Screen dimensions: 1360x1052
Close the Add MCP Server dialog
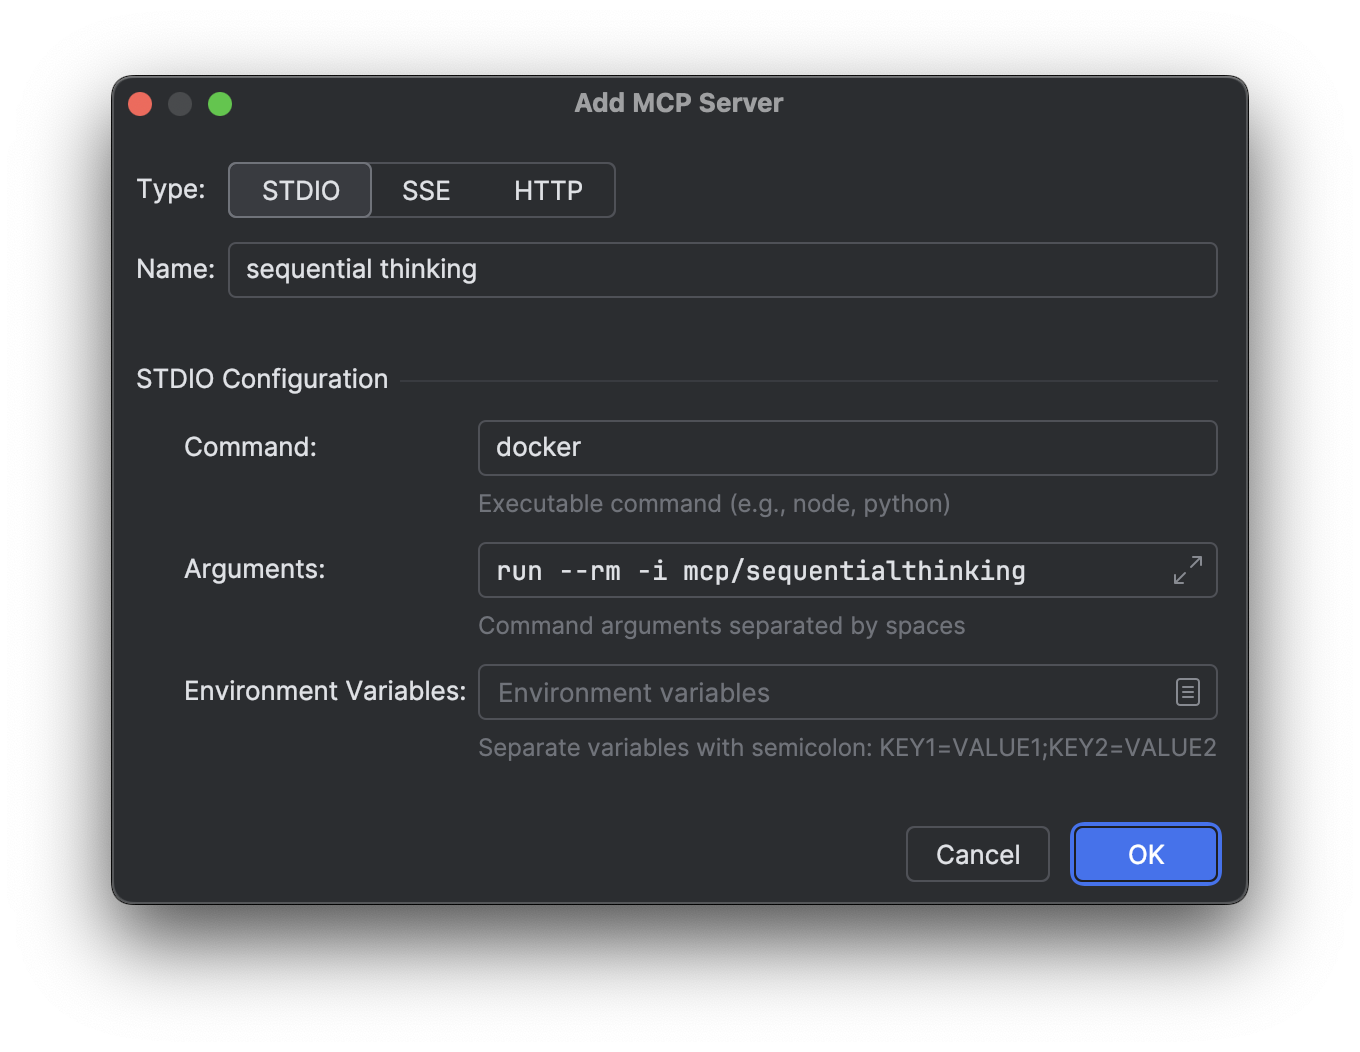point(140,104)
